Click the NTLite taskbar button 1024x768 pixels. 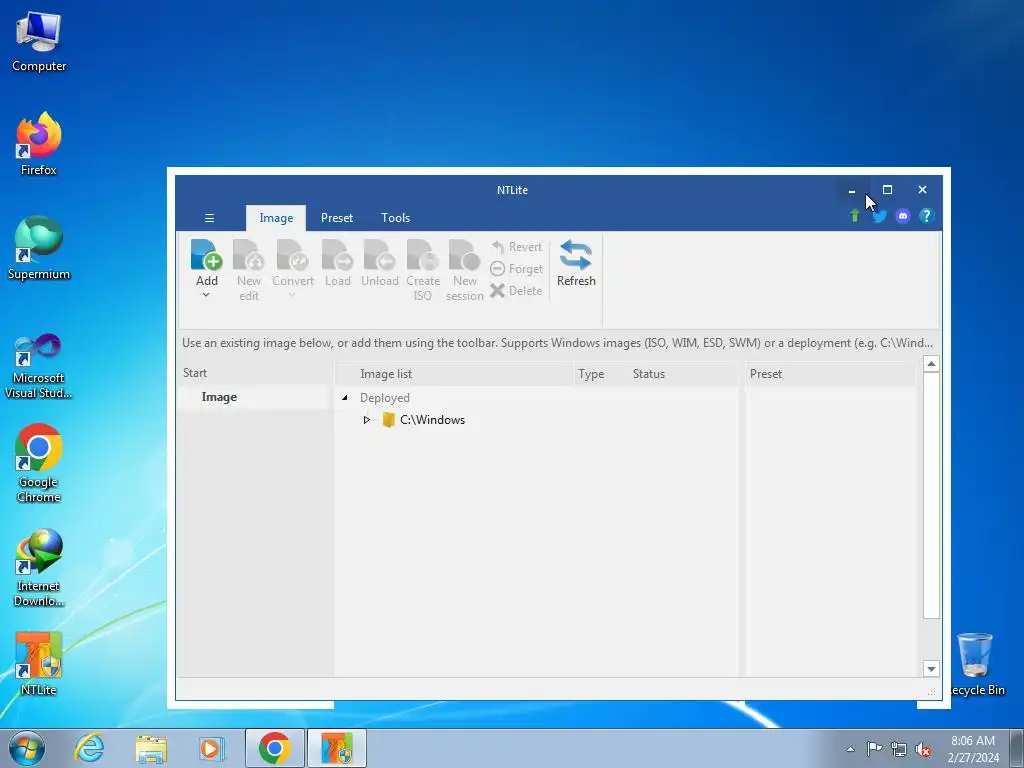click(x=337, y=748)
